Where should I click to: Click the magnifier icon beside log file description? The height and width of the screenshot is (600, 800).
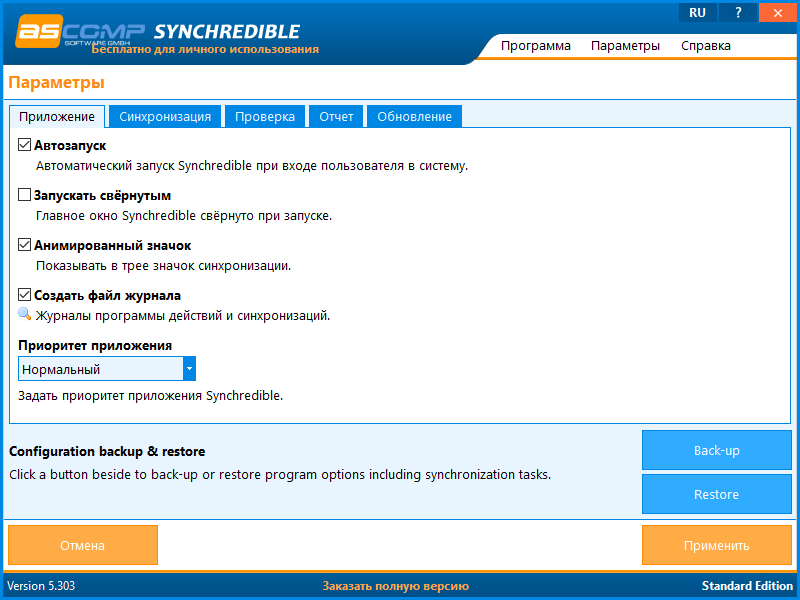[24, 314]
